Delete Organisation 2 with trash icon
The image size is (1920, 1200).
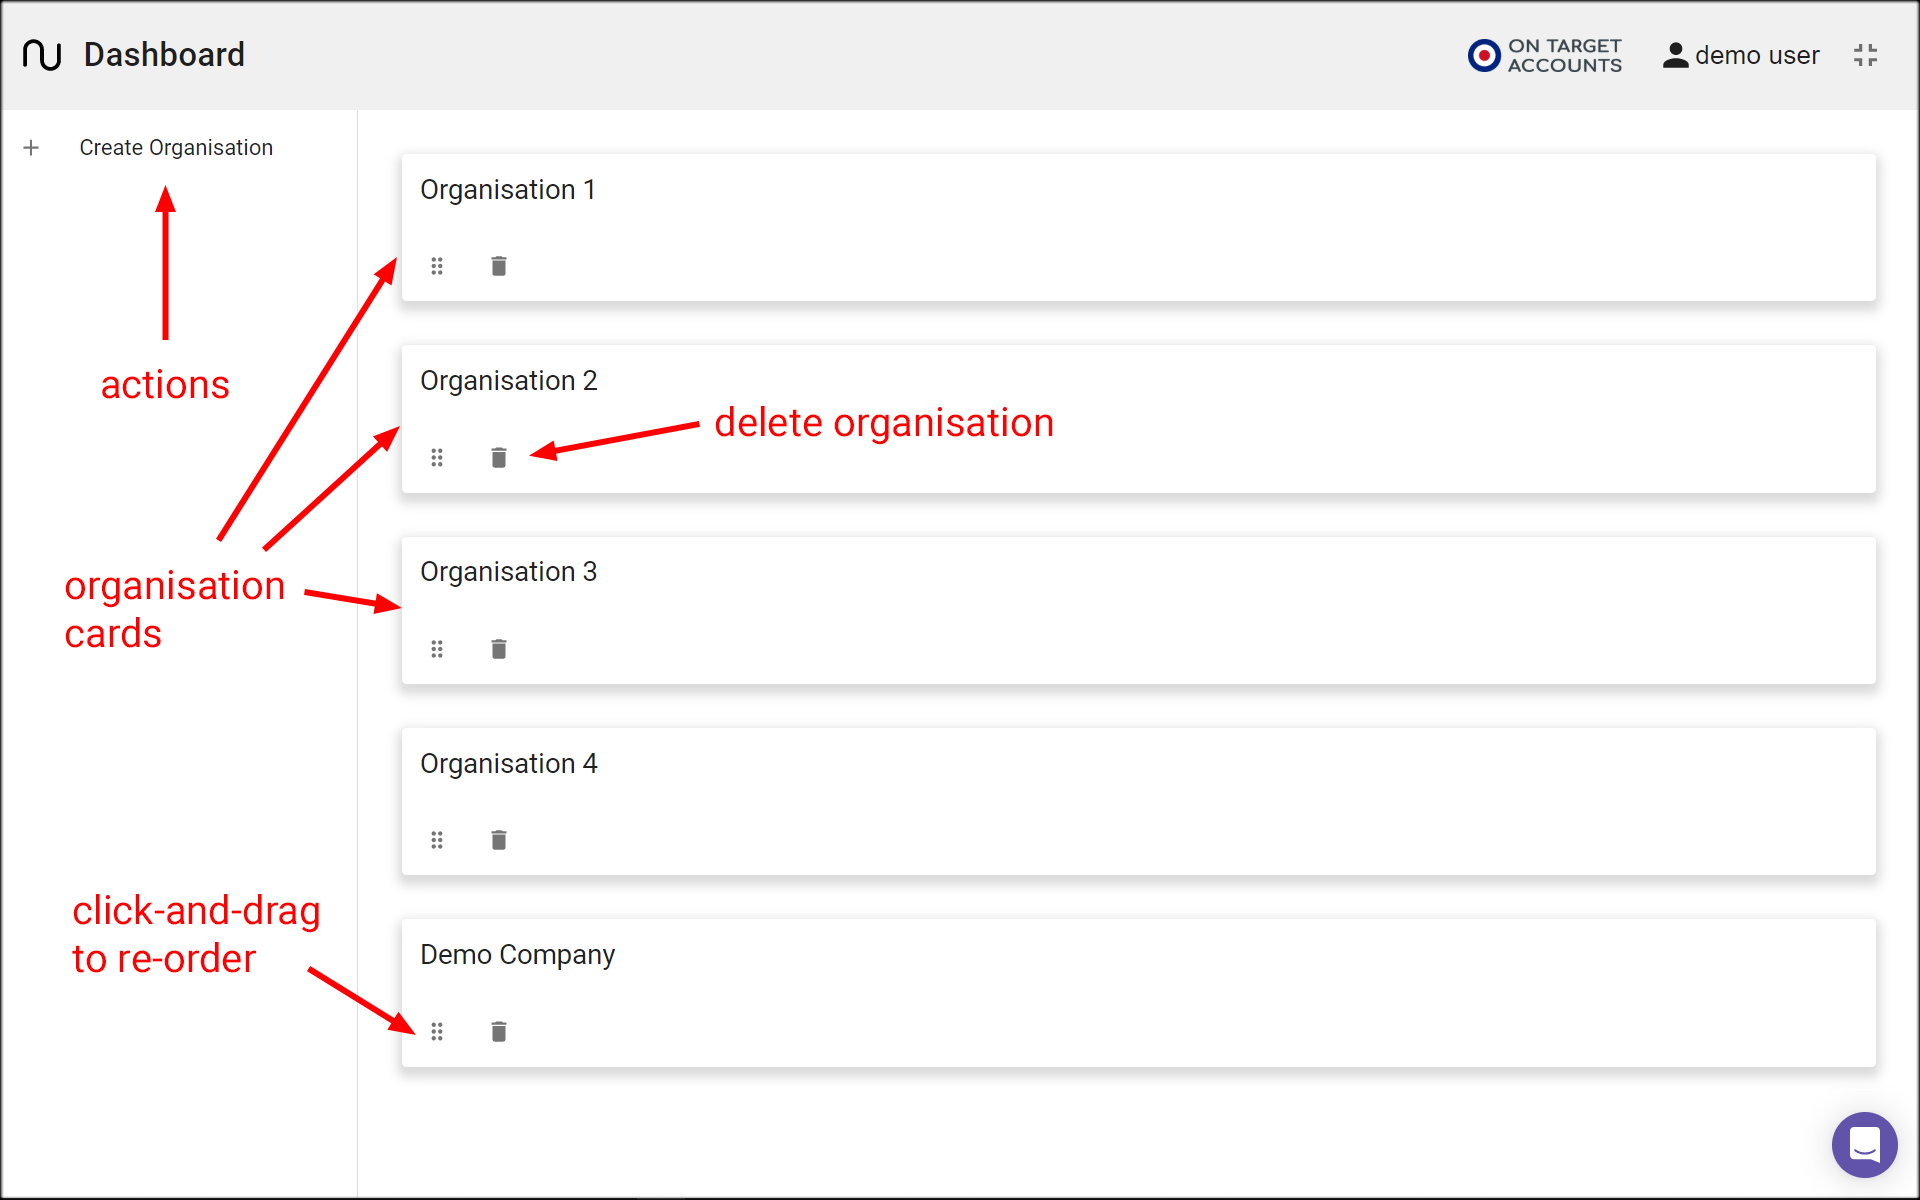coord(499,458)
